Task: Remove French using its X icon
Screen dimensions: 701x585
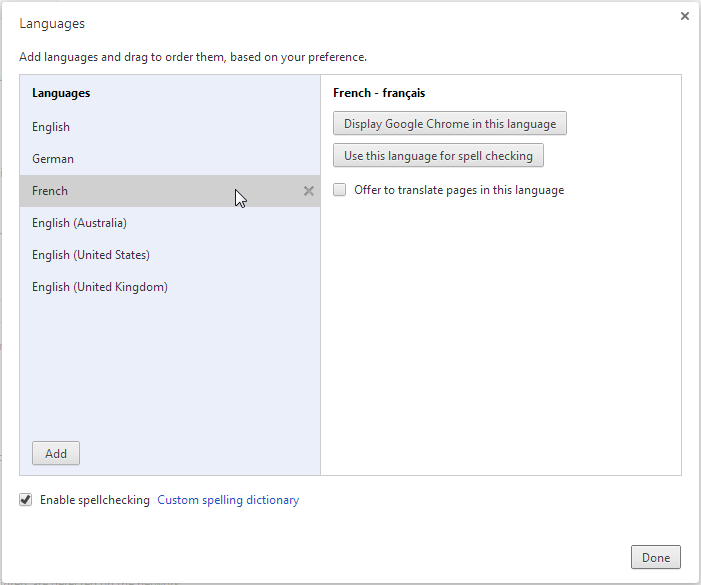Action: 308,191
